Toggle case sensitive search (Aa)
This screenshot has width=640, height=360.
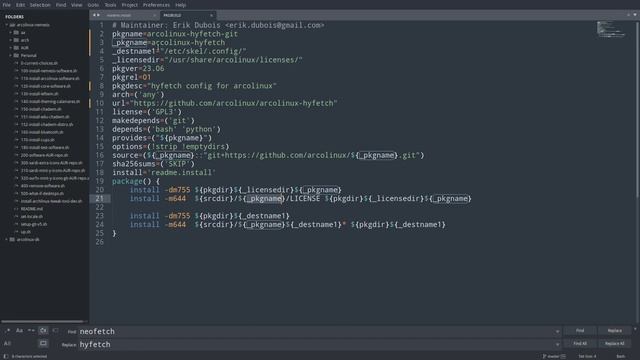(x=19, y=331)
